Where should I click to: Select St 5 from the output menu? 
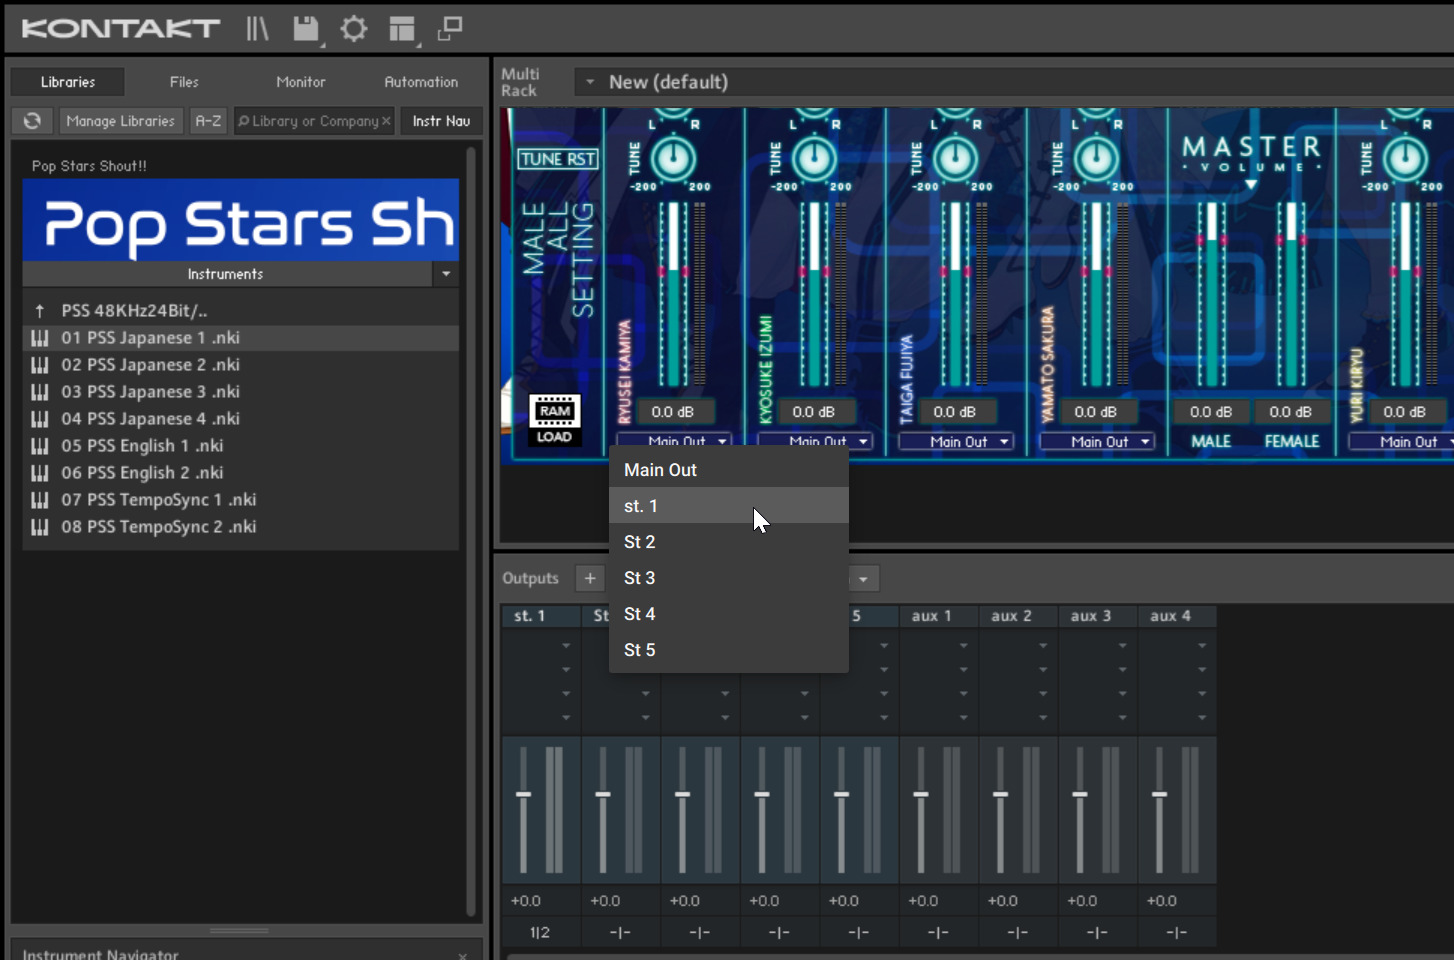(x=729, y=650)
